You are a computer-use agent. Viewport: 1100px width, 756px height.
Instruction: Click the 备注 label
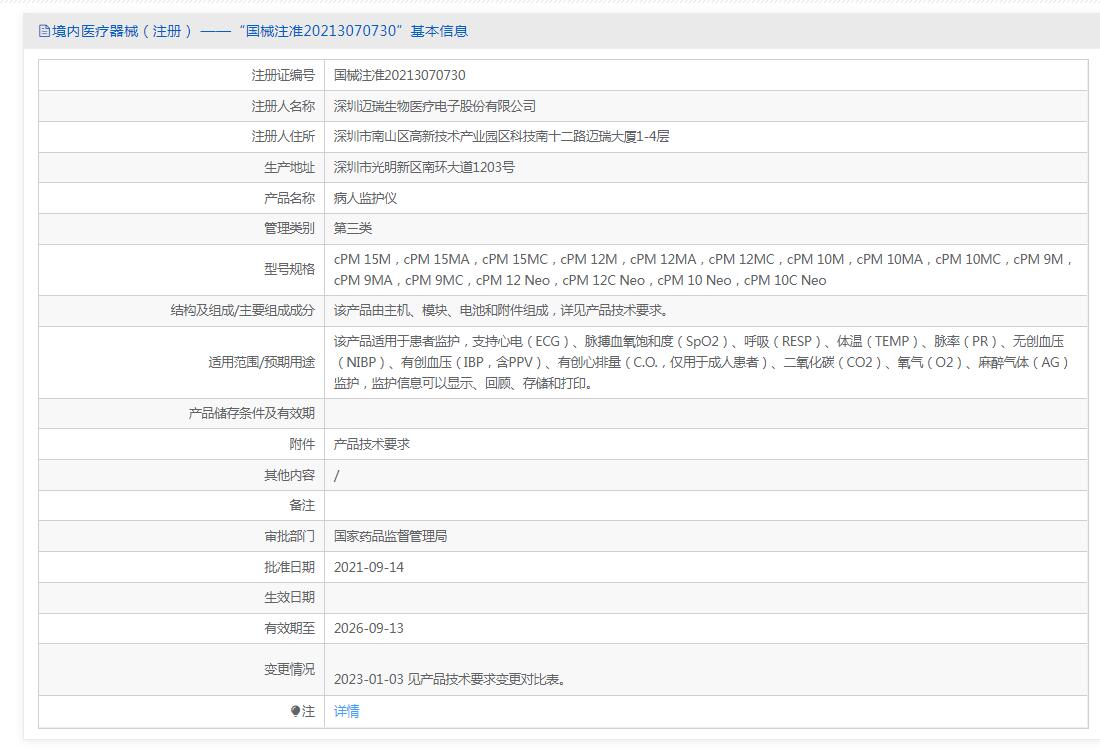point(302,505)
